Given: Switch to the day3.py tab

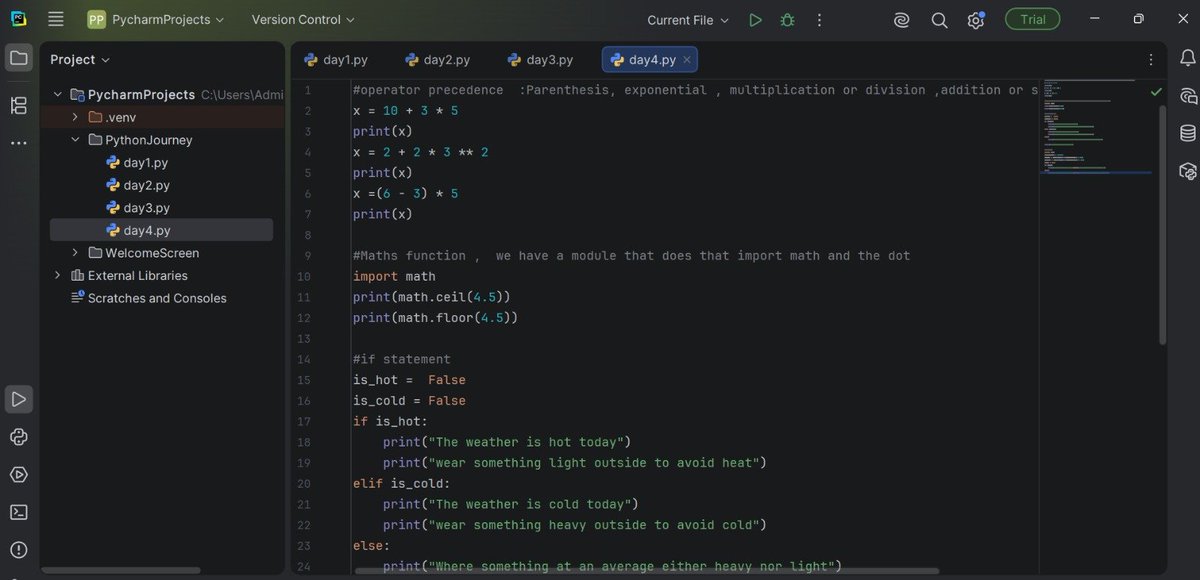Looking at the screenshot, I should coord(540,60).
